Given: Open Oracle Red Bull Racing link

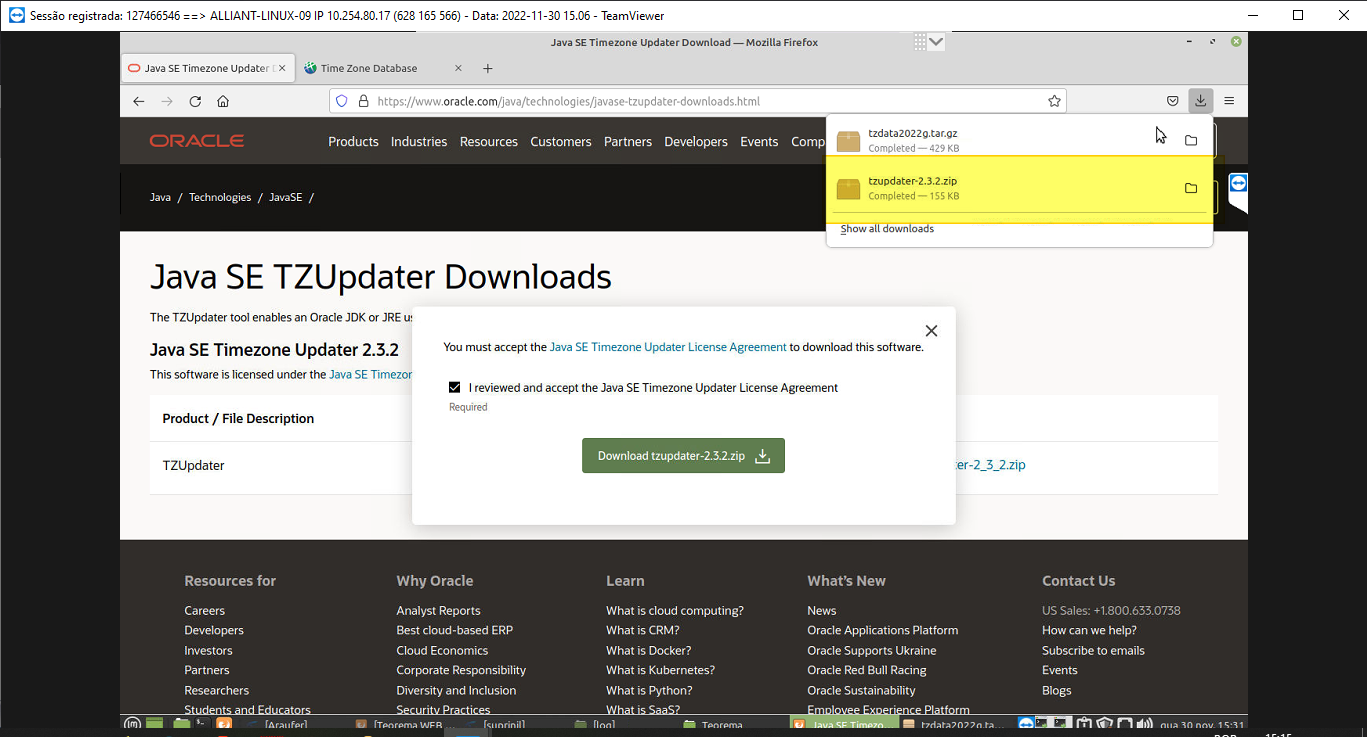Looking at the screenshot, I should 867,670.
